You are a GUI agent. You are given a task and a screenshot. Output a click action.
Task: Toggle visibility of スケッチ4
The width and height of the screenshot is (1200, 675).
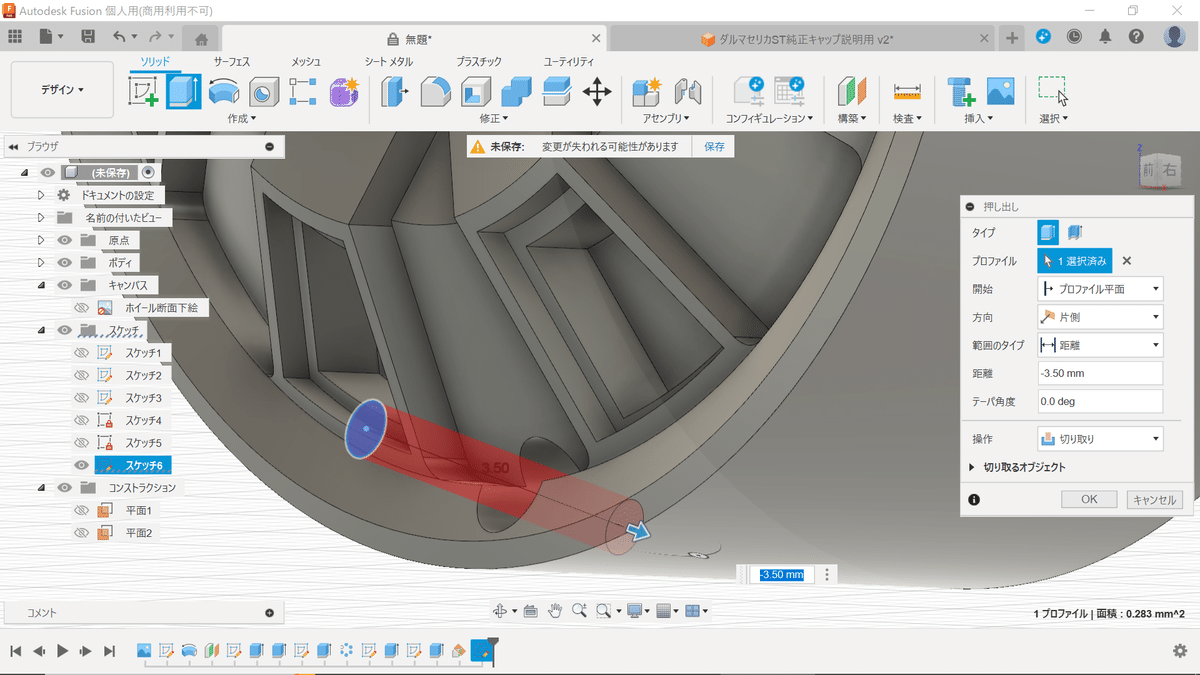[82, 420]
